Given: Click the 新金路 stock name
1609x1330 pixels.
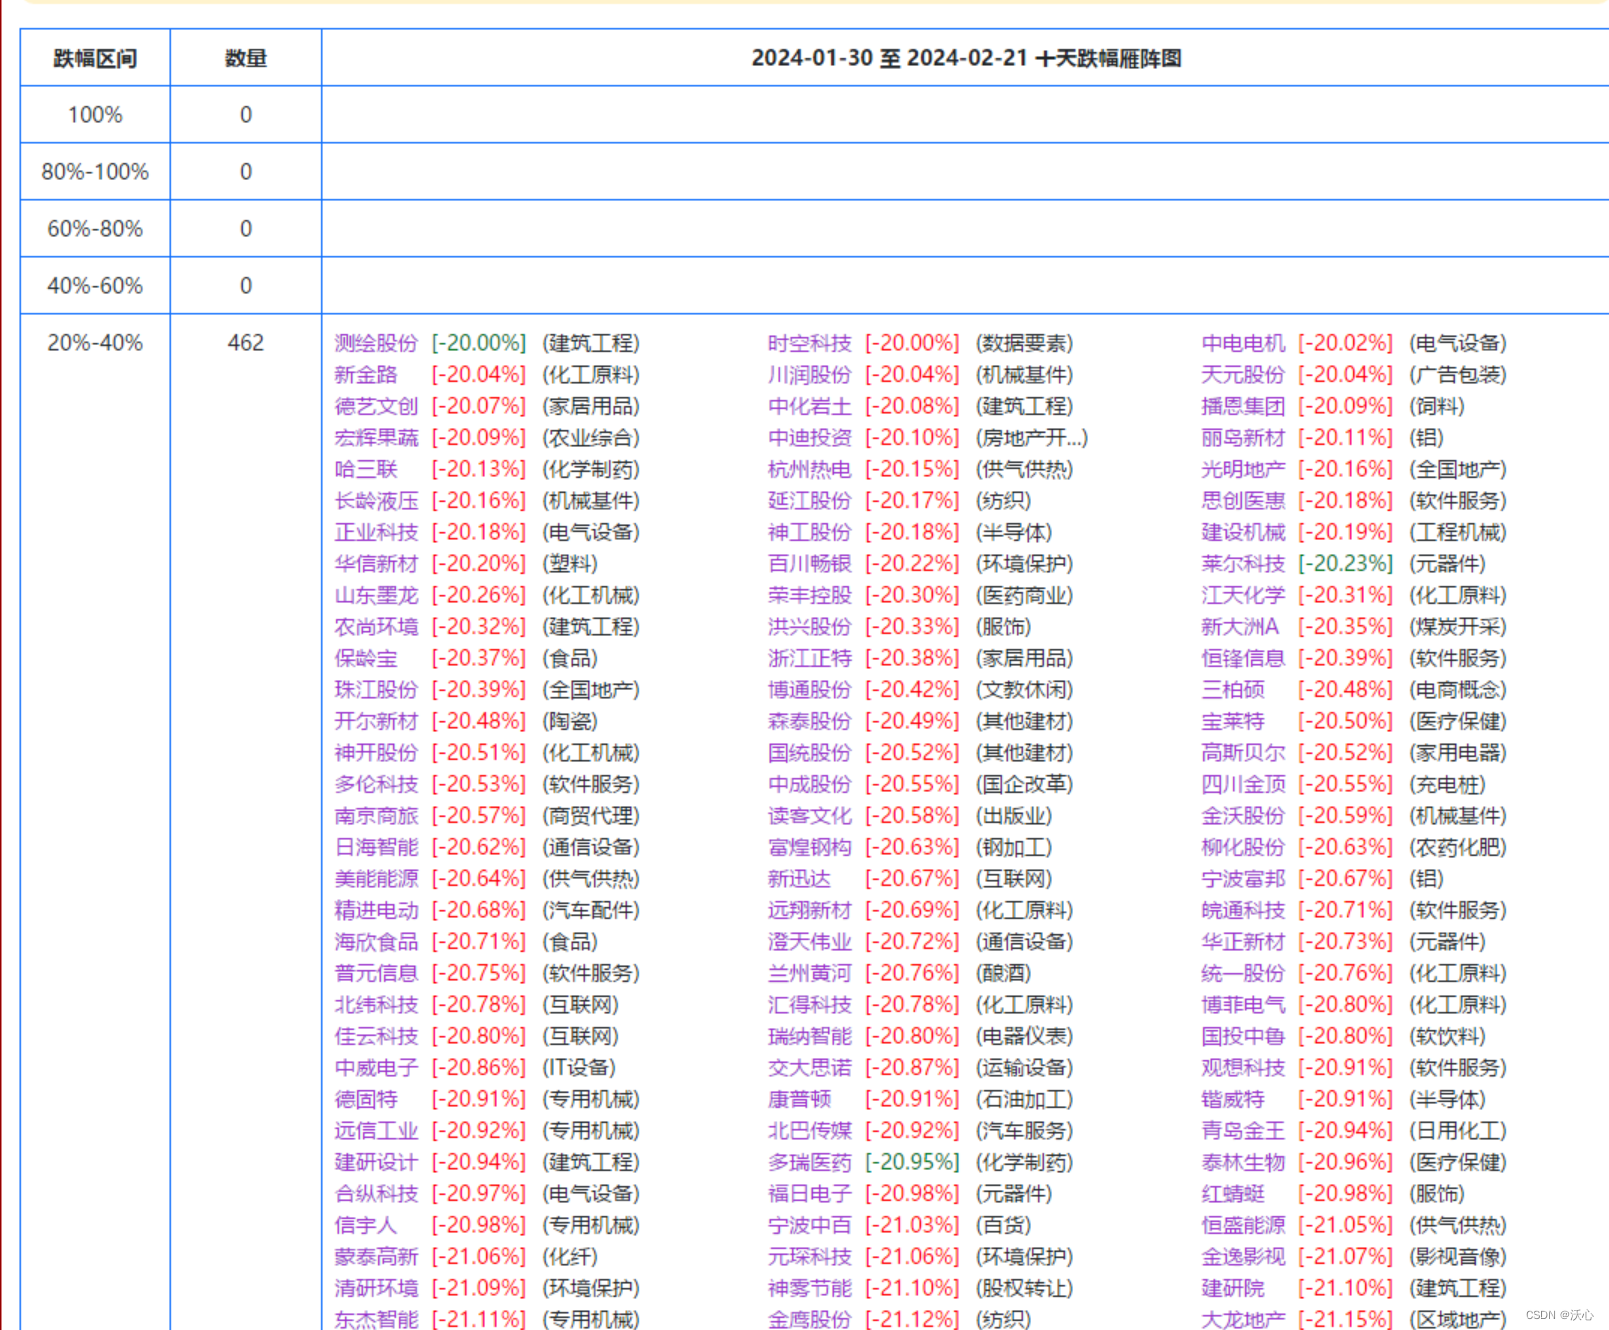Looking at the screenshot, I should click(x=366, y=375).
